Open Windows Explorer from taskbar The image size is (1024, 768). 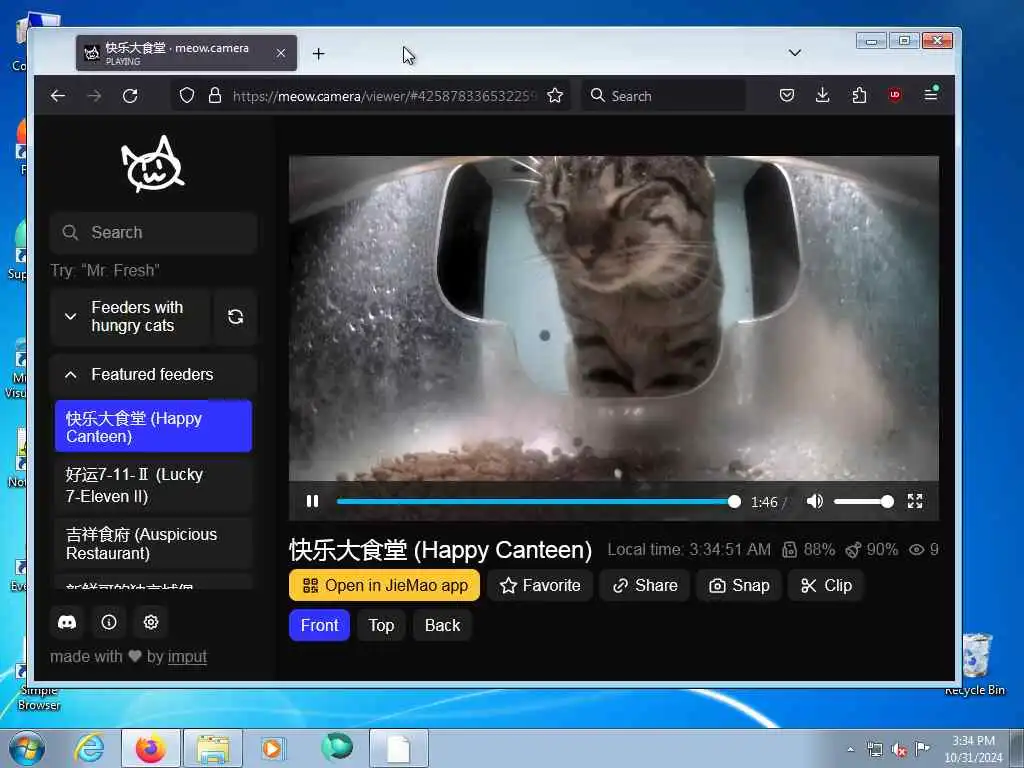point(213,748)
